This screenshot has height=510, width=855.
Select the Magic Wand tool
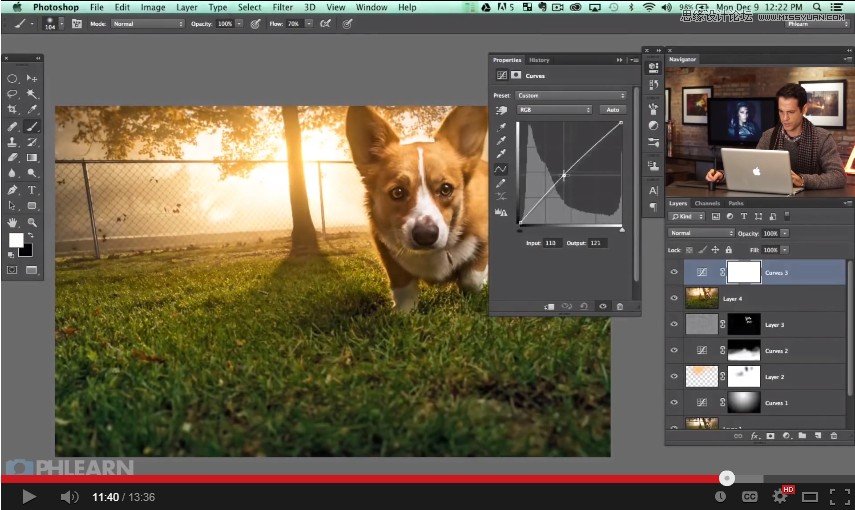(32, 93)
